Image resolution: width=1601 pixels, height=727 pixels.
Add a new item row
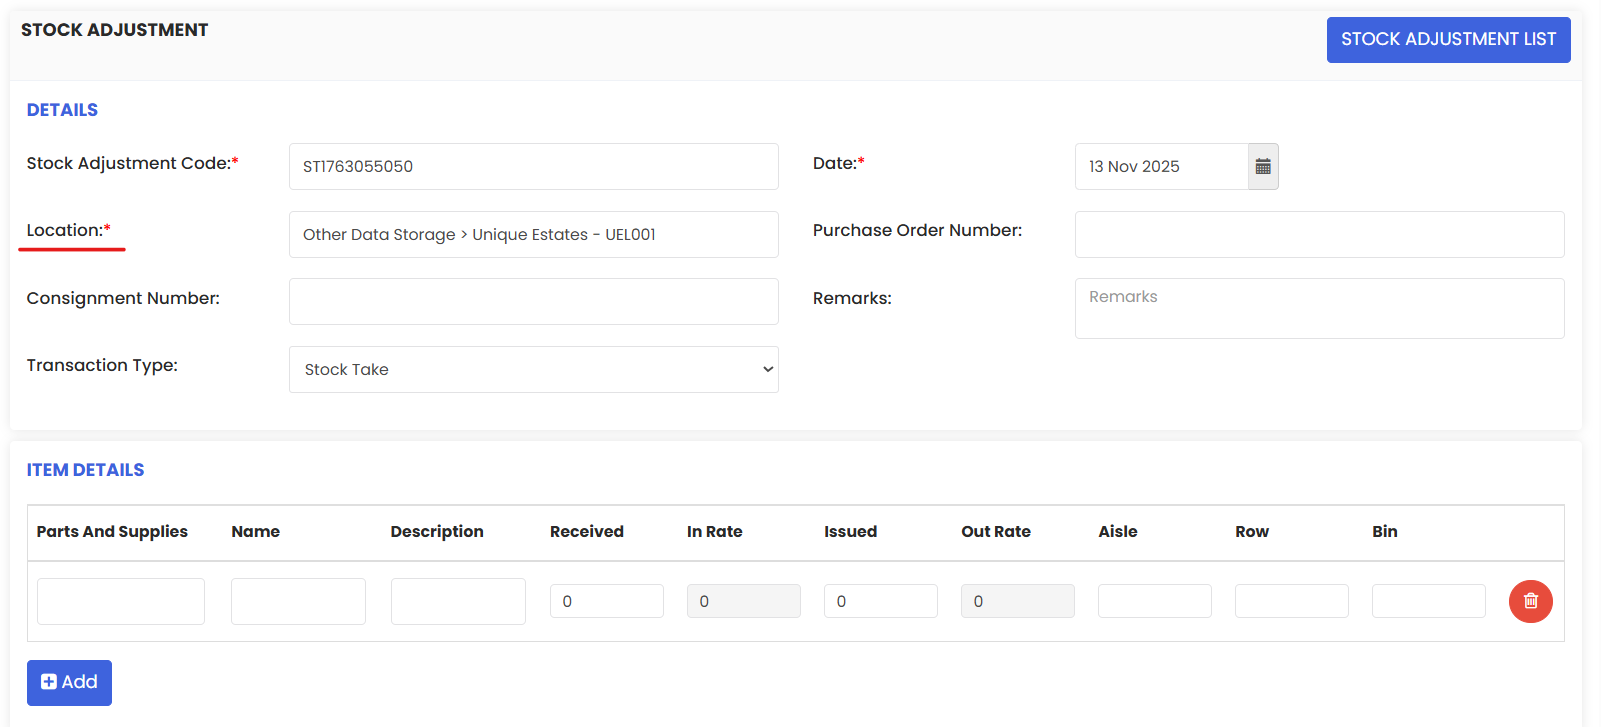(x=69, y=683)
